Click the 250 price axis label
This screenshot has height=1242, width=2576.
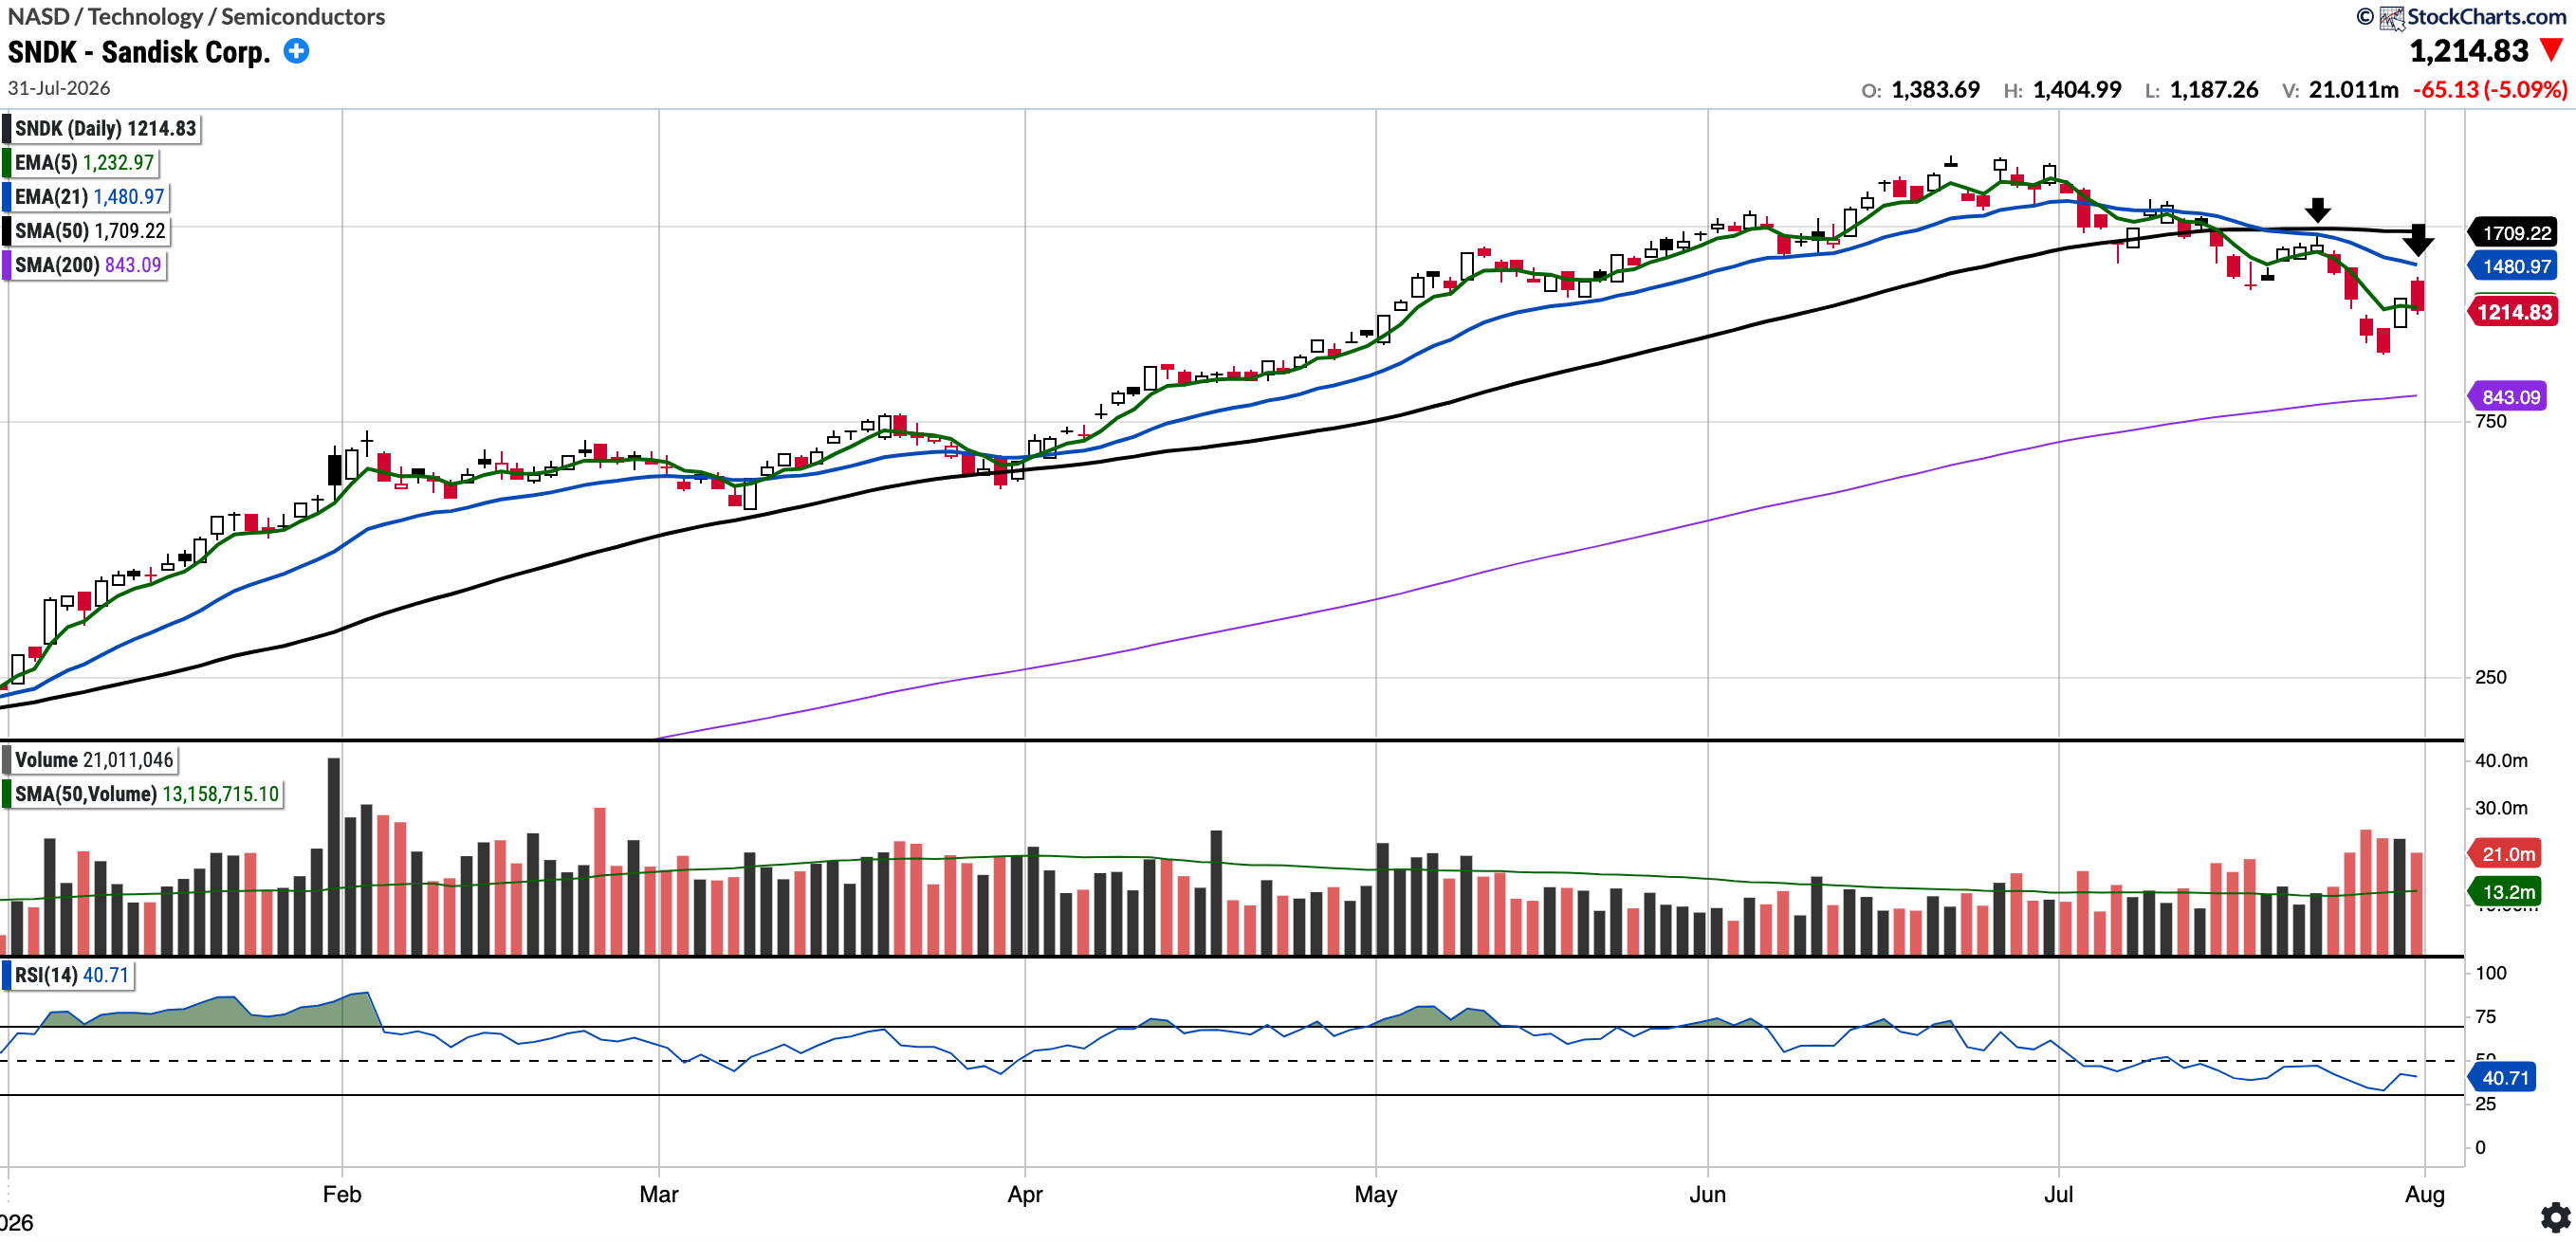click(2491, 677)
